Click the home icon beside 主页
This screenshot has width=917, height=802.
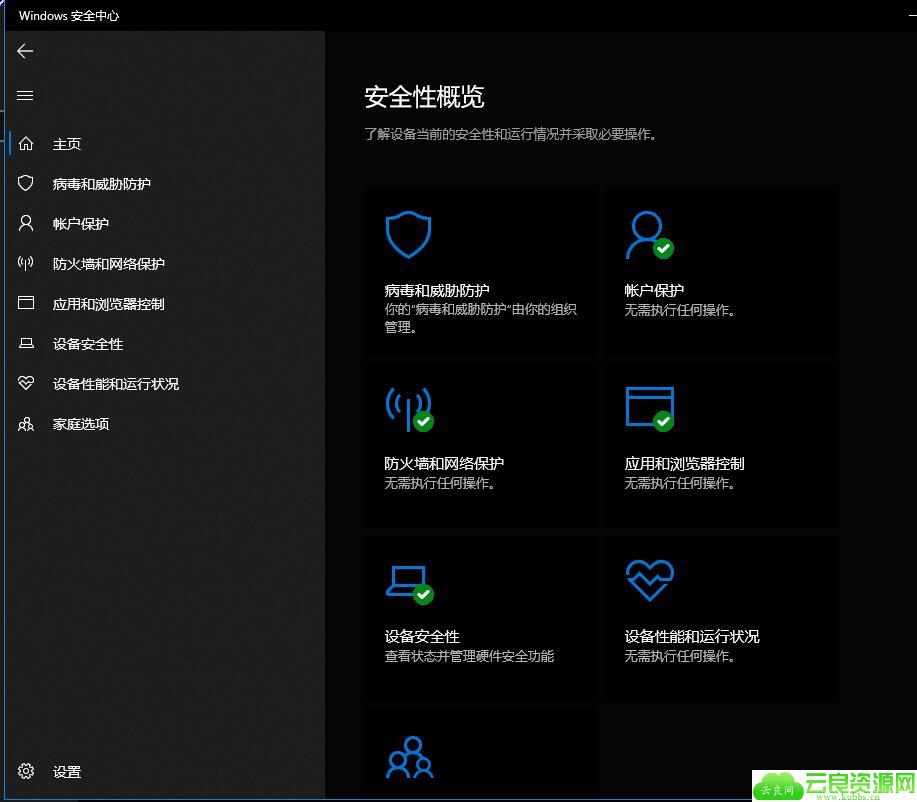click(26, 143)
